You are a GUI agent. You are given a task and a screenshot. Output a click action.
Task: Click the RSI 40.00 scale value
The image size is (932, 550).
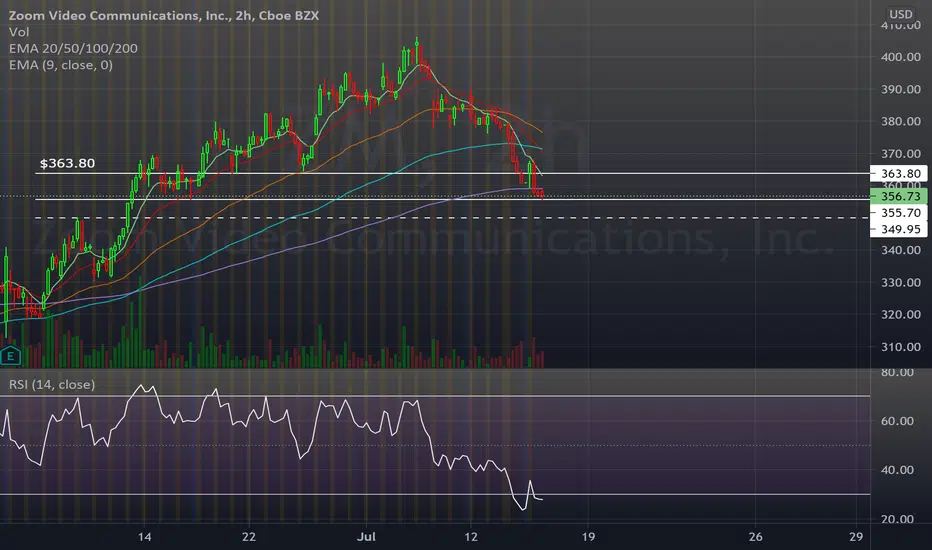tap(898, 470)
